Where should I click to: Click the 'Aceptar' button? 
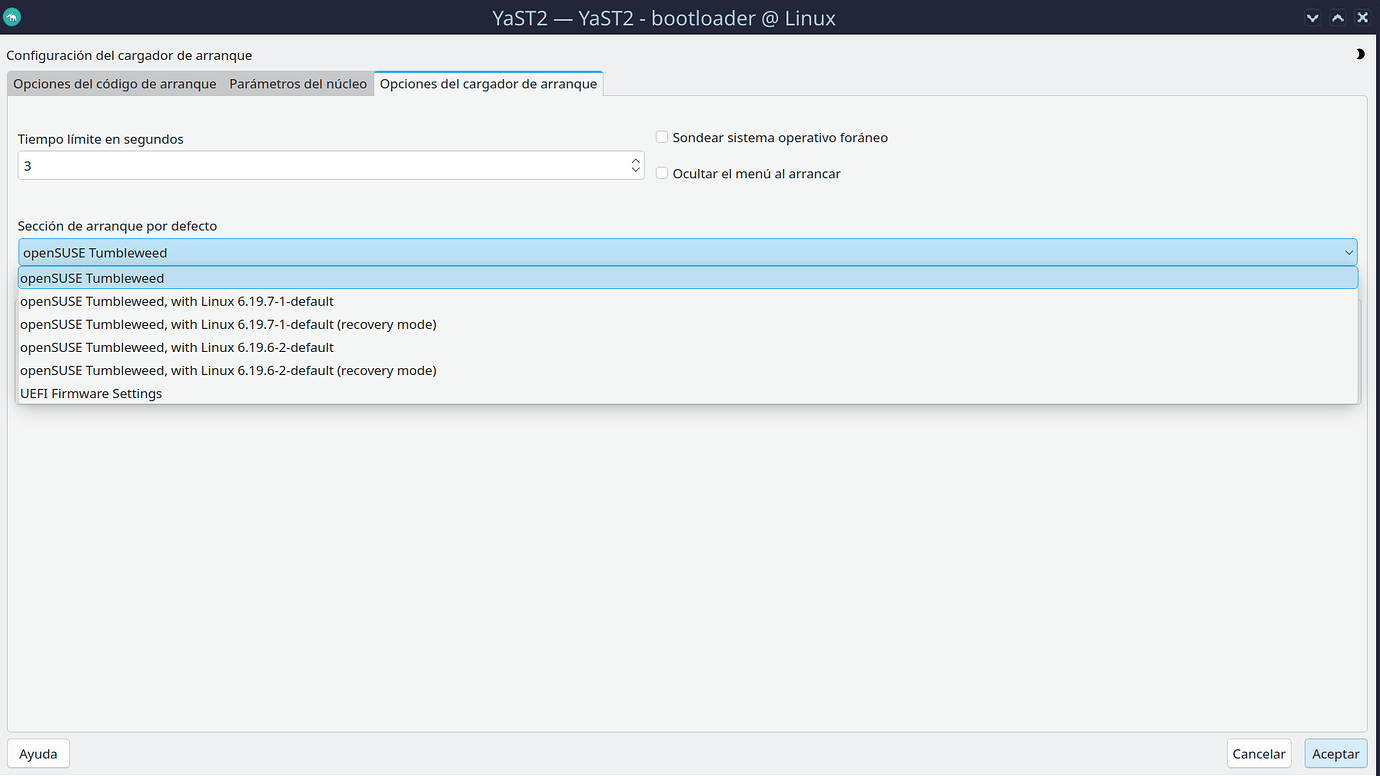(x=1335, y=754)
